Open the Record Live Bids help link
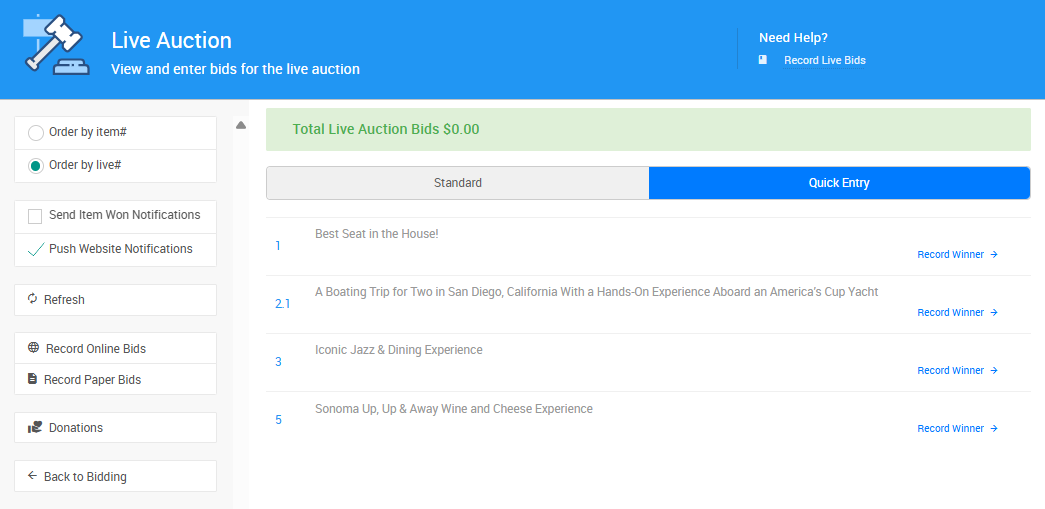1045x509 pixels. (824, 60)
